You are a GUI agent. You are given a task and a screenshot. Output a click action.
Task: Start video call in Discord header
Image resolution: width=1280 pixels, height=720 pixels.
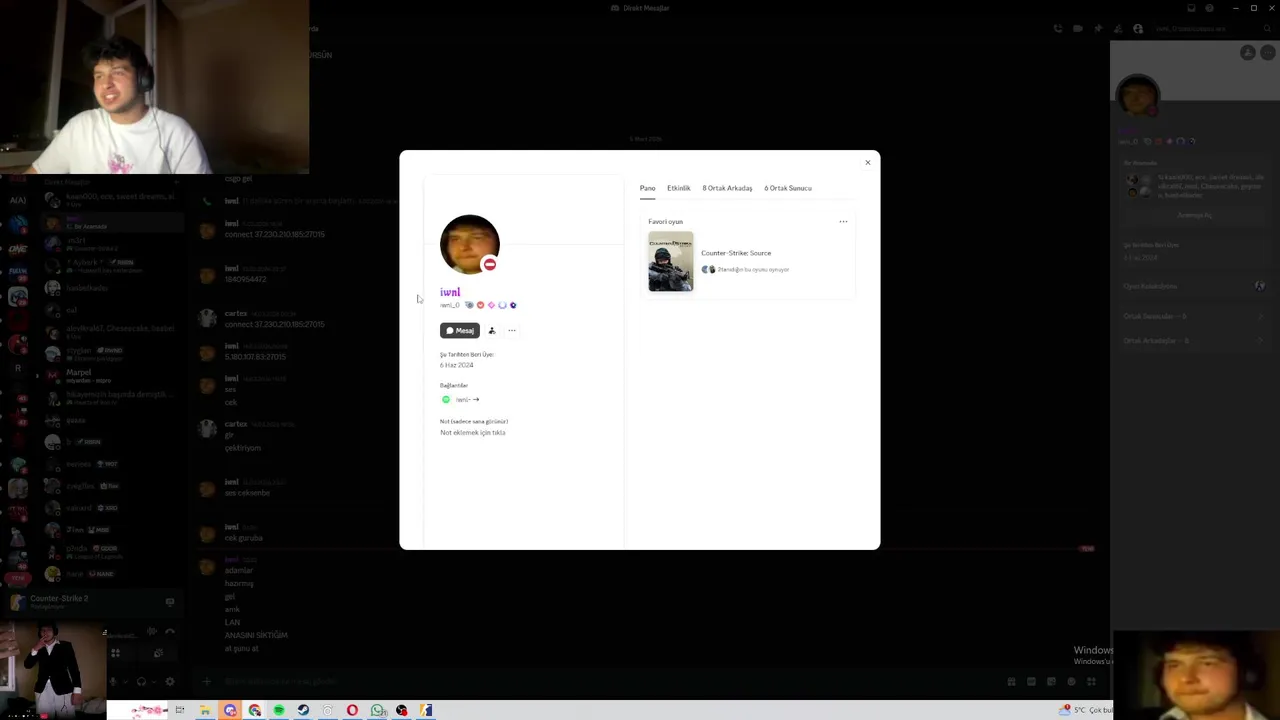click(1078, 29)
